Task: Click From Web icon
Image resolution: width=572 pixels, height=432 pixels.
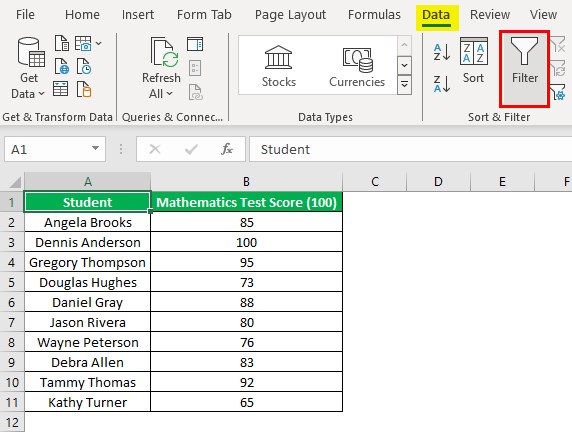Action: 62,67
